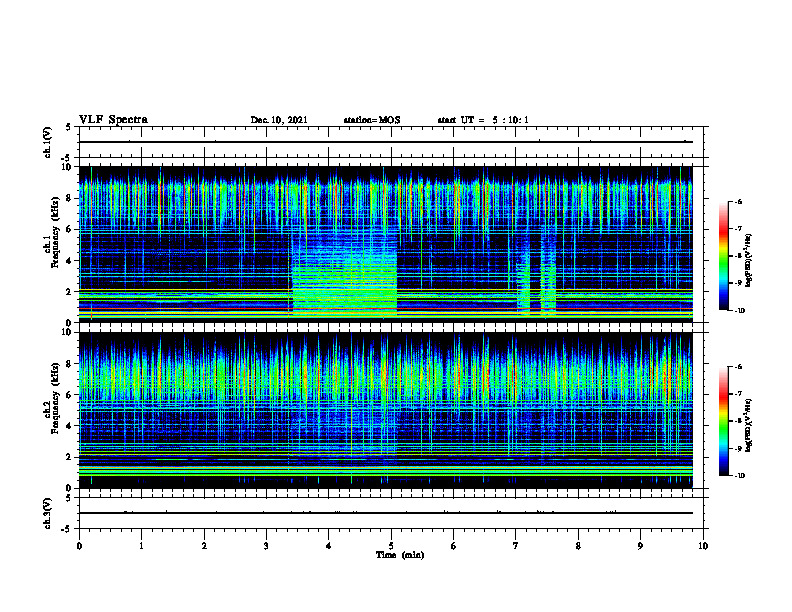This screenshot has width=792, height=612.
Task: Click the date text "Dec. 10, 2021"
Action: pyautogui.click(x=279, y=120)
